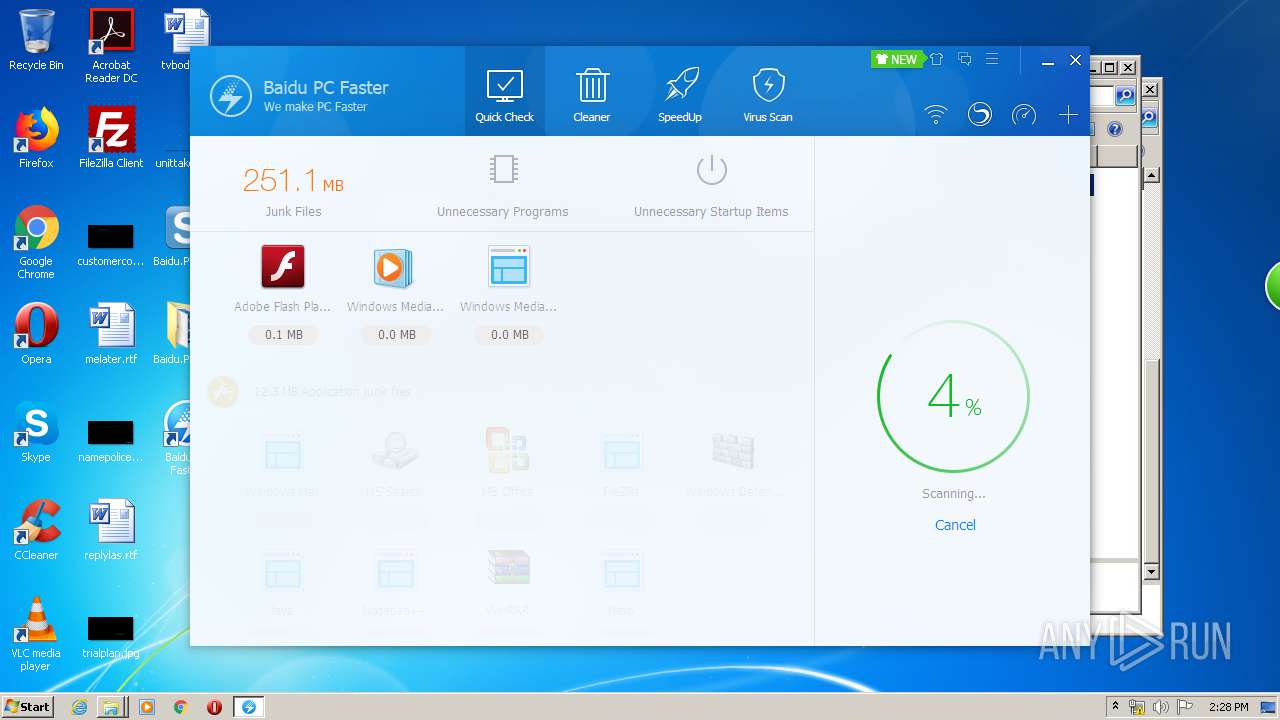Switch to the Cleaner tab
This screenshot has height=720, width=1280.
[592, 94]
